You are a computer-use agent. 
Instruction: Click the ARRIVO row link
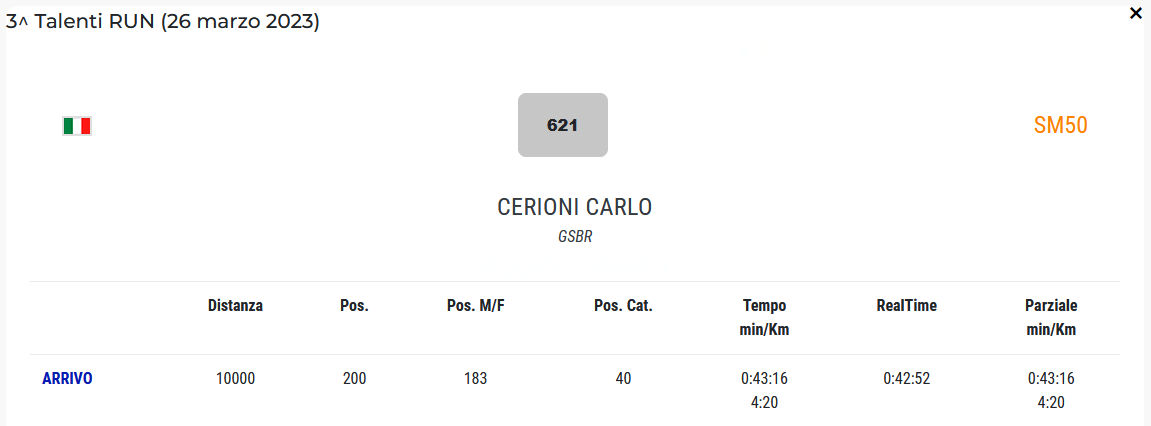(x=67, y=378)
